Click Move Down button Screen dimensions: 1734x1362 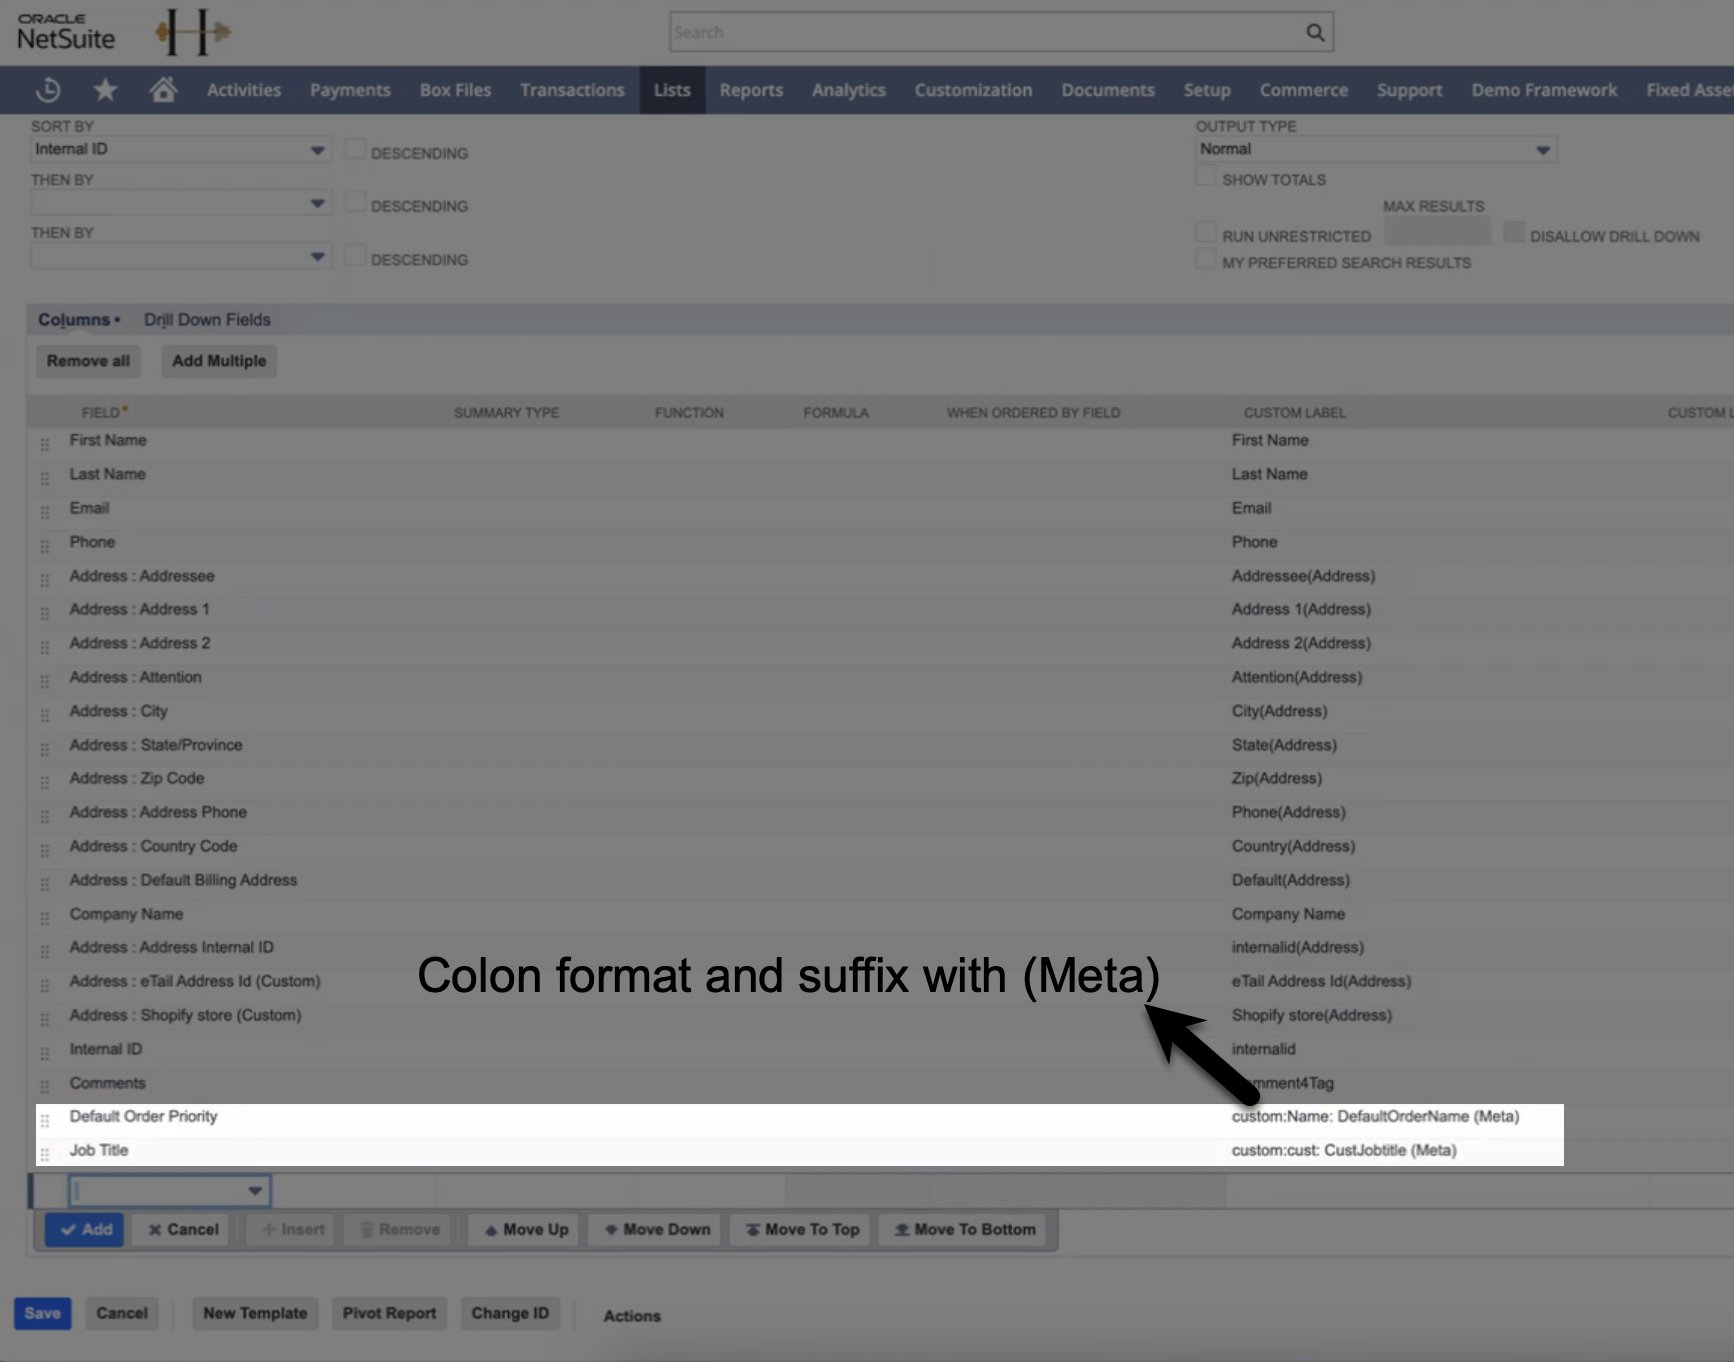(x=656, y=1229)
